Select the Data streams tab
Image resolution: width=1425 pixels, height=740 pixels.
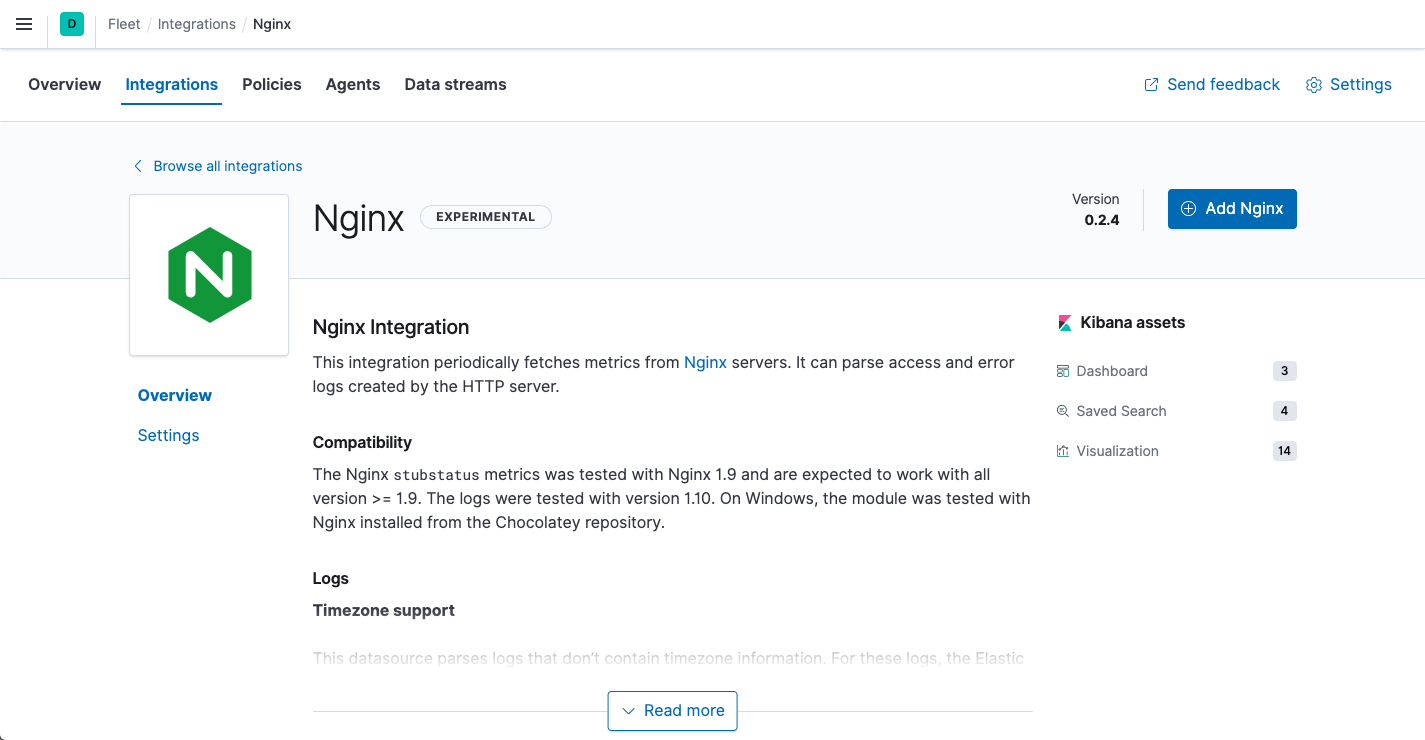tap(455, 84)
